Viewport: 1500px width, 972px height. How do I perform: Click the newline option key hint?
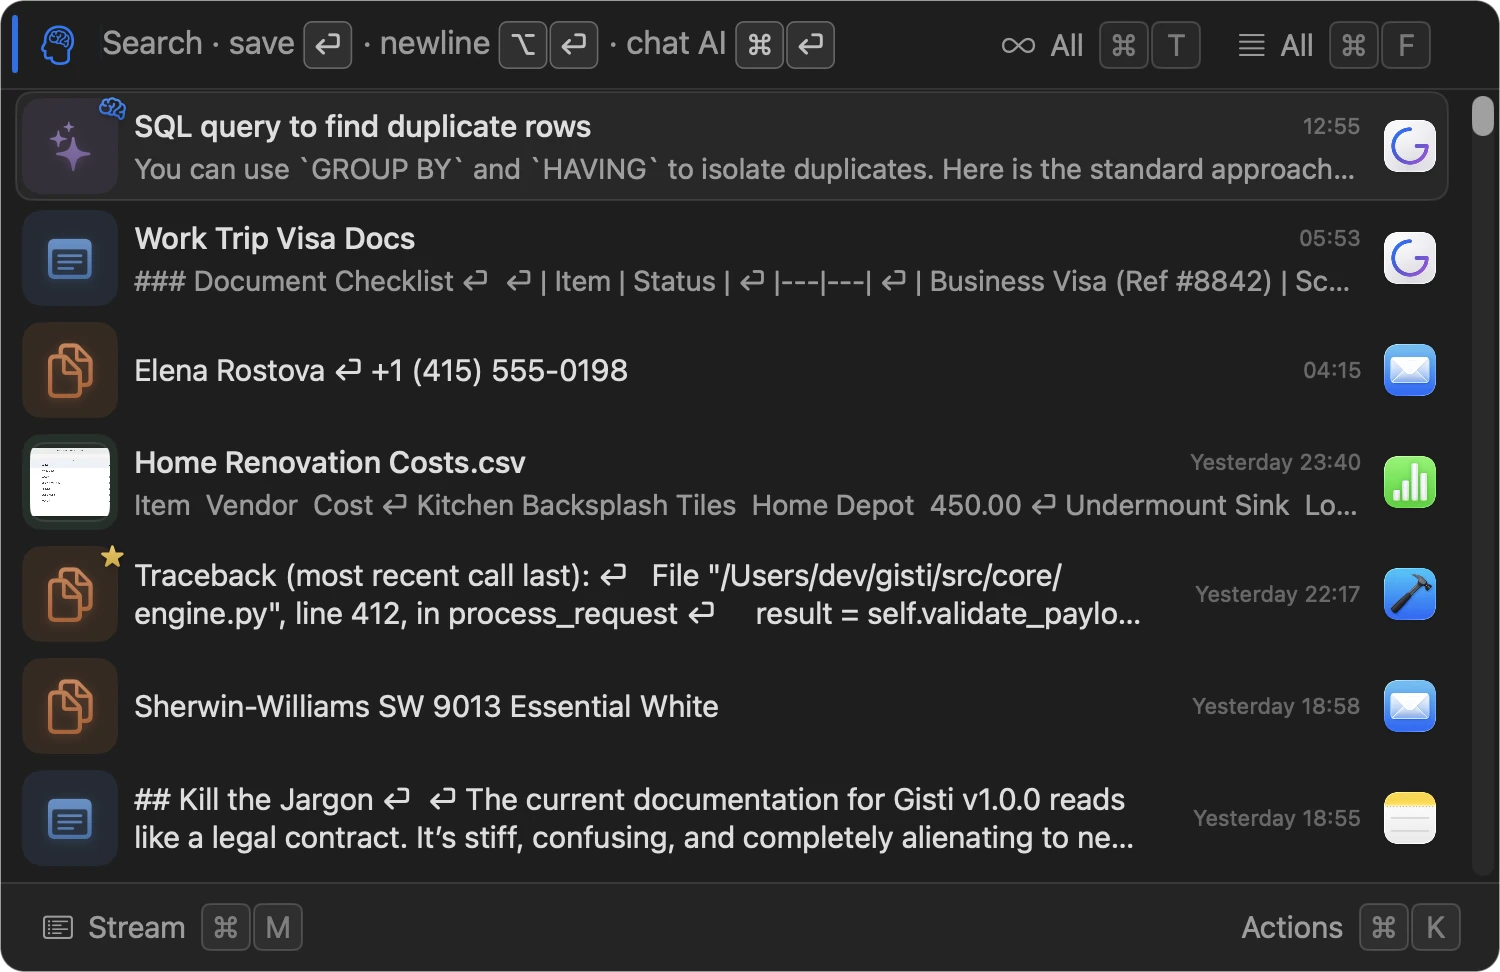[523, 45]
